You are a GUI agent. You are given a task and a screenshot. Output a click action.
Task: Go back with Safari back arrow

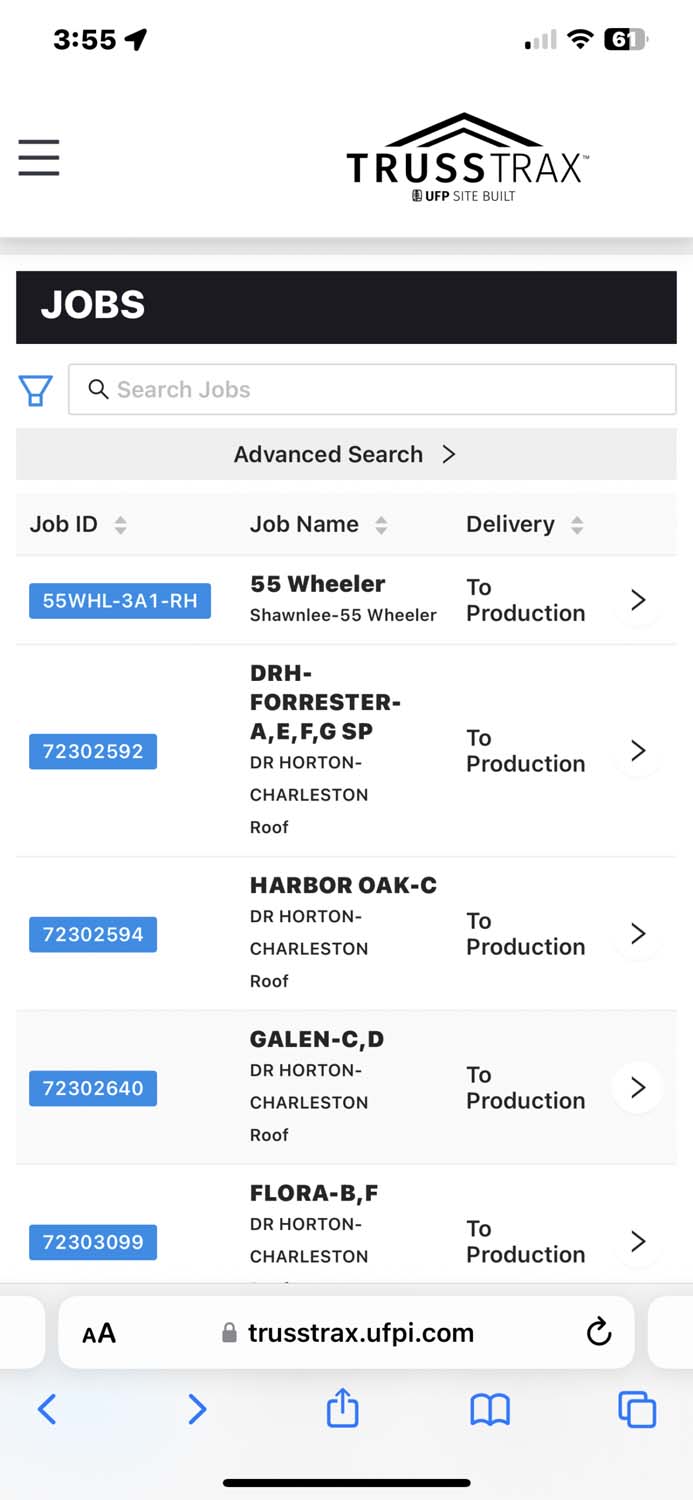point(47,1409)
